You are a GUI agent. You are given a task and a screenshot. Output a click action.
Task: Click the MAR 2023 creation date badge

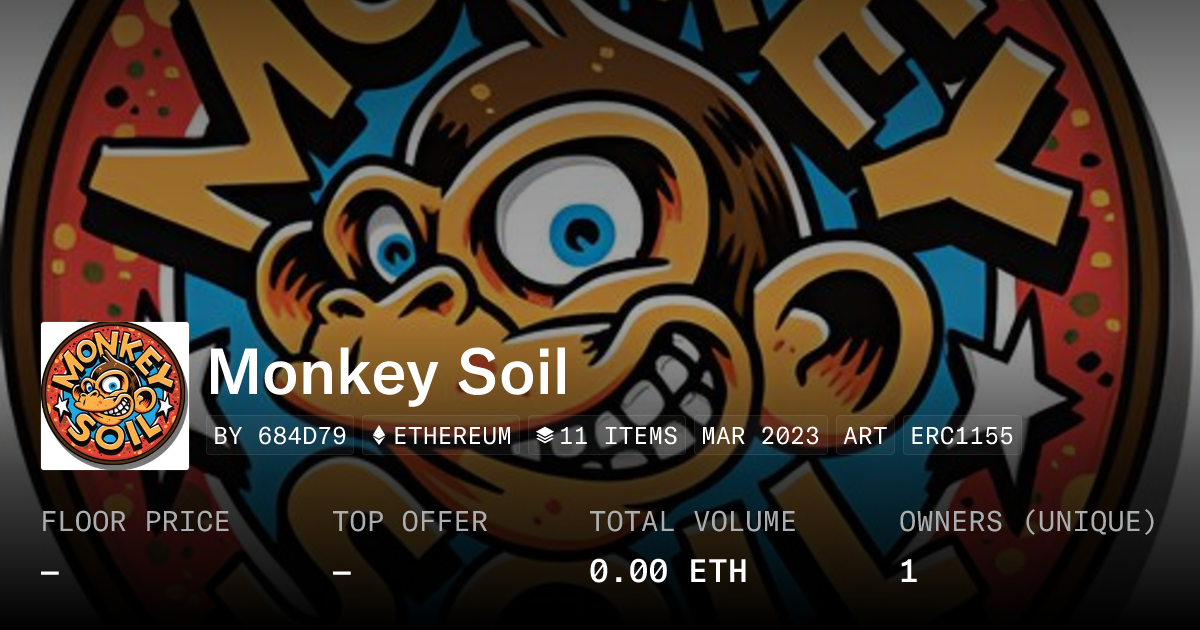[x=761, y=436]
